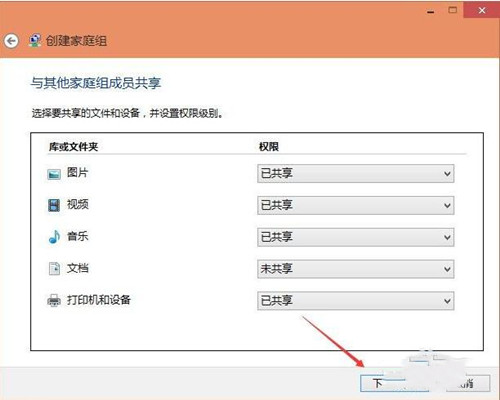
Task: Click the 权限 column header
Action: tap(269, 147)
